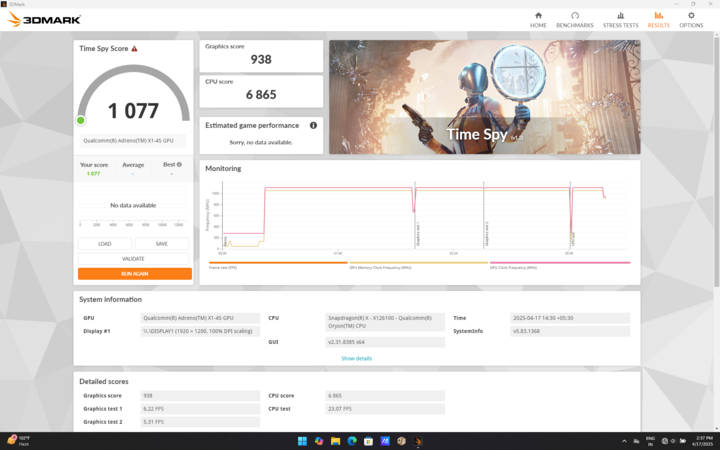Click the 3DMark logo in the header
This screenshot has width=720, height=450.
(x=45, y=19)
